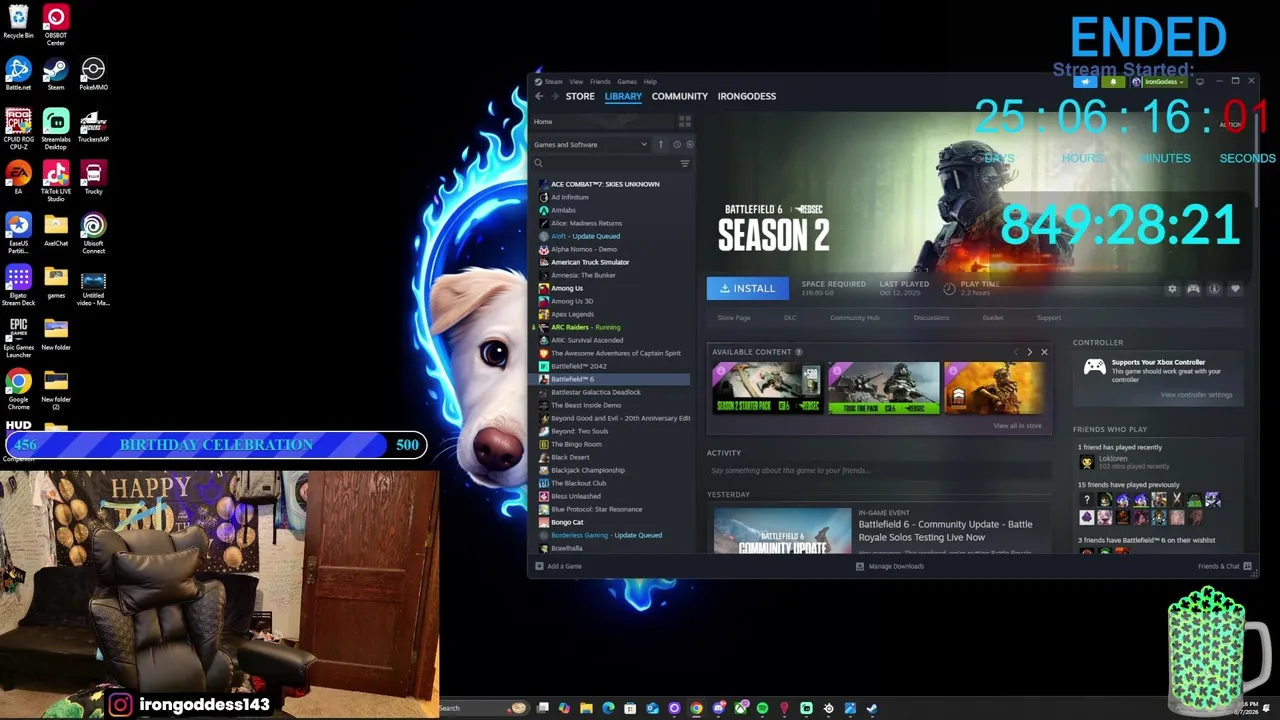The height and width of the screenshot is (720, 1280).
Task: Launch PokeMMO desktop icon
Action: [x=93, y=75]
